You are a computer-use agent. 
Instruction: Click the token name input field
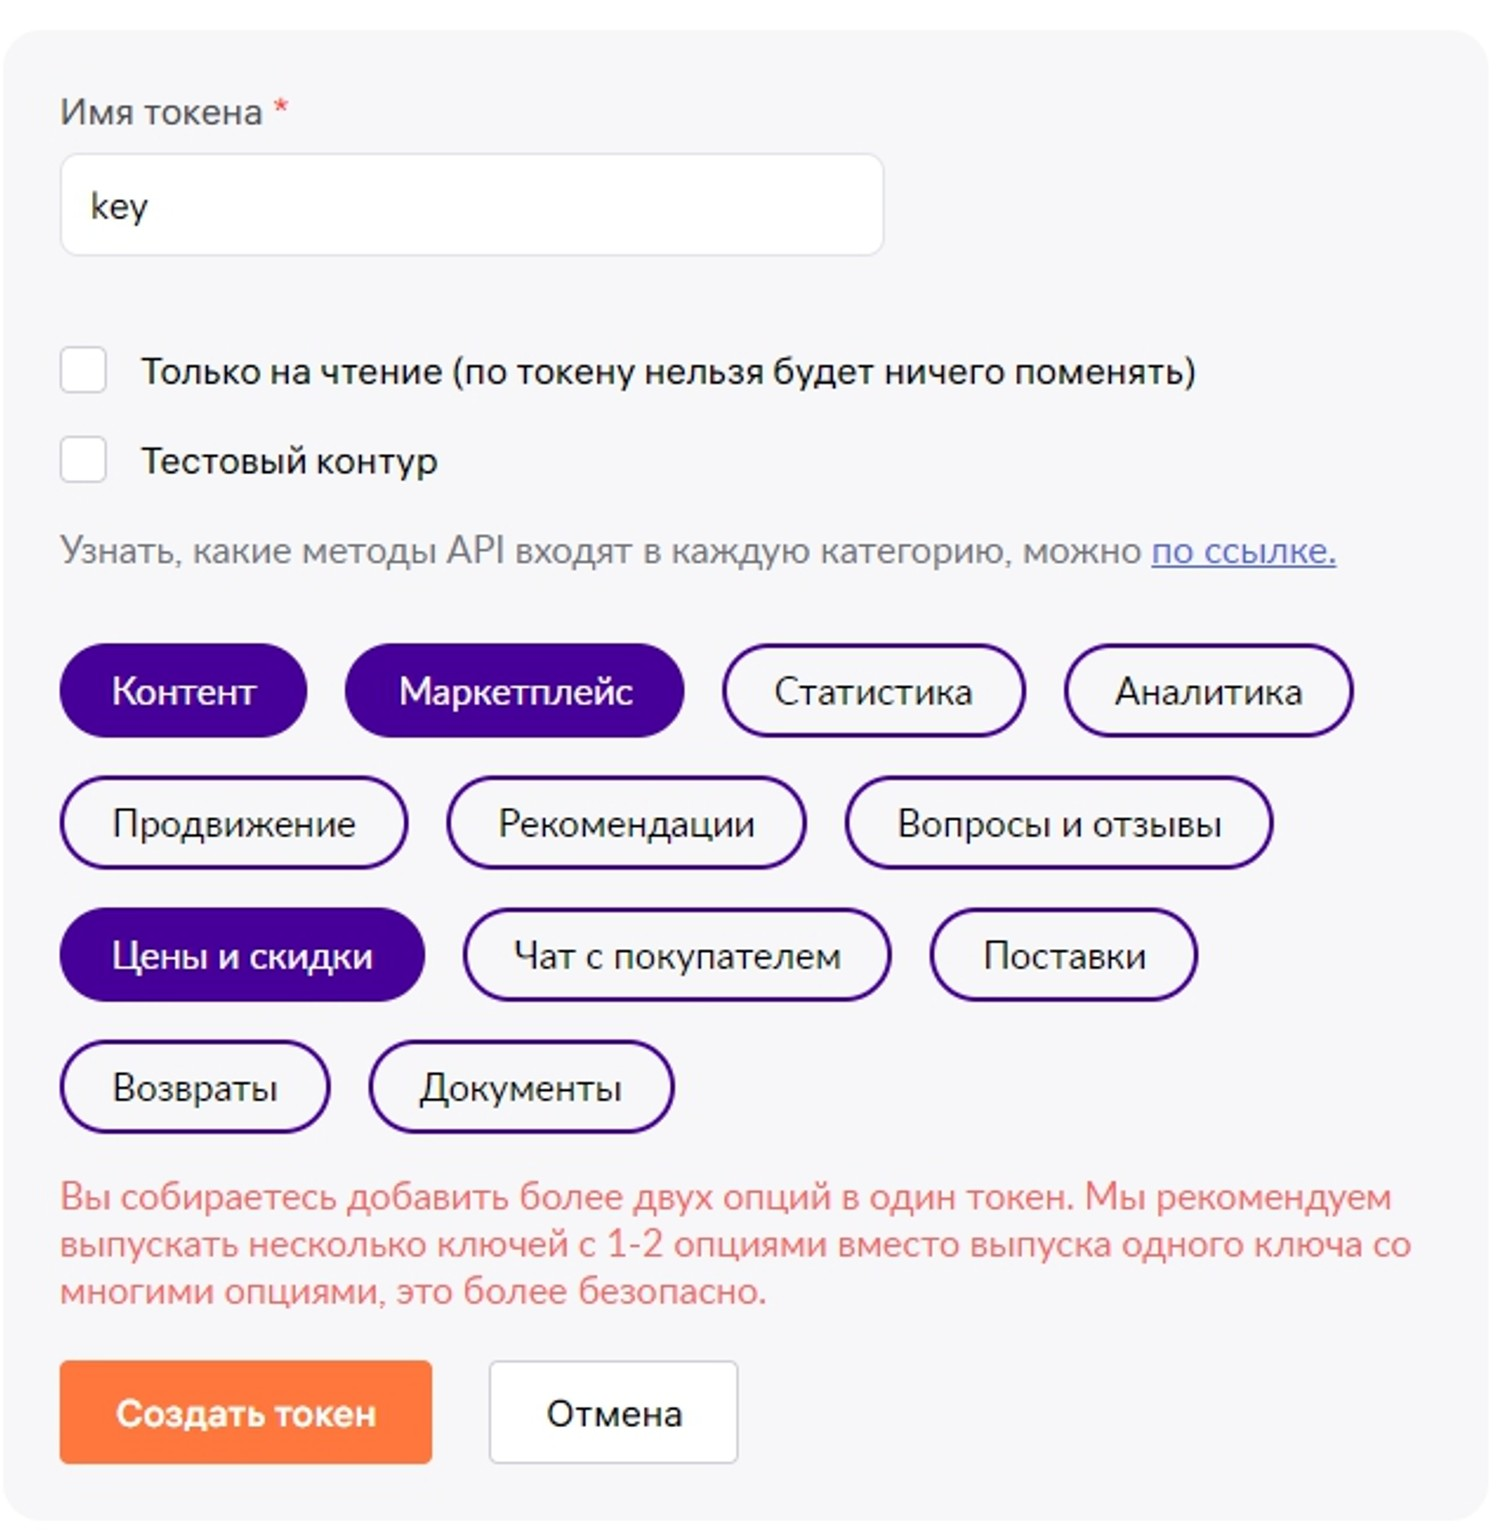click(472, 205)
